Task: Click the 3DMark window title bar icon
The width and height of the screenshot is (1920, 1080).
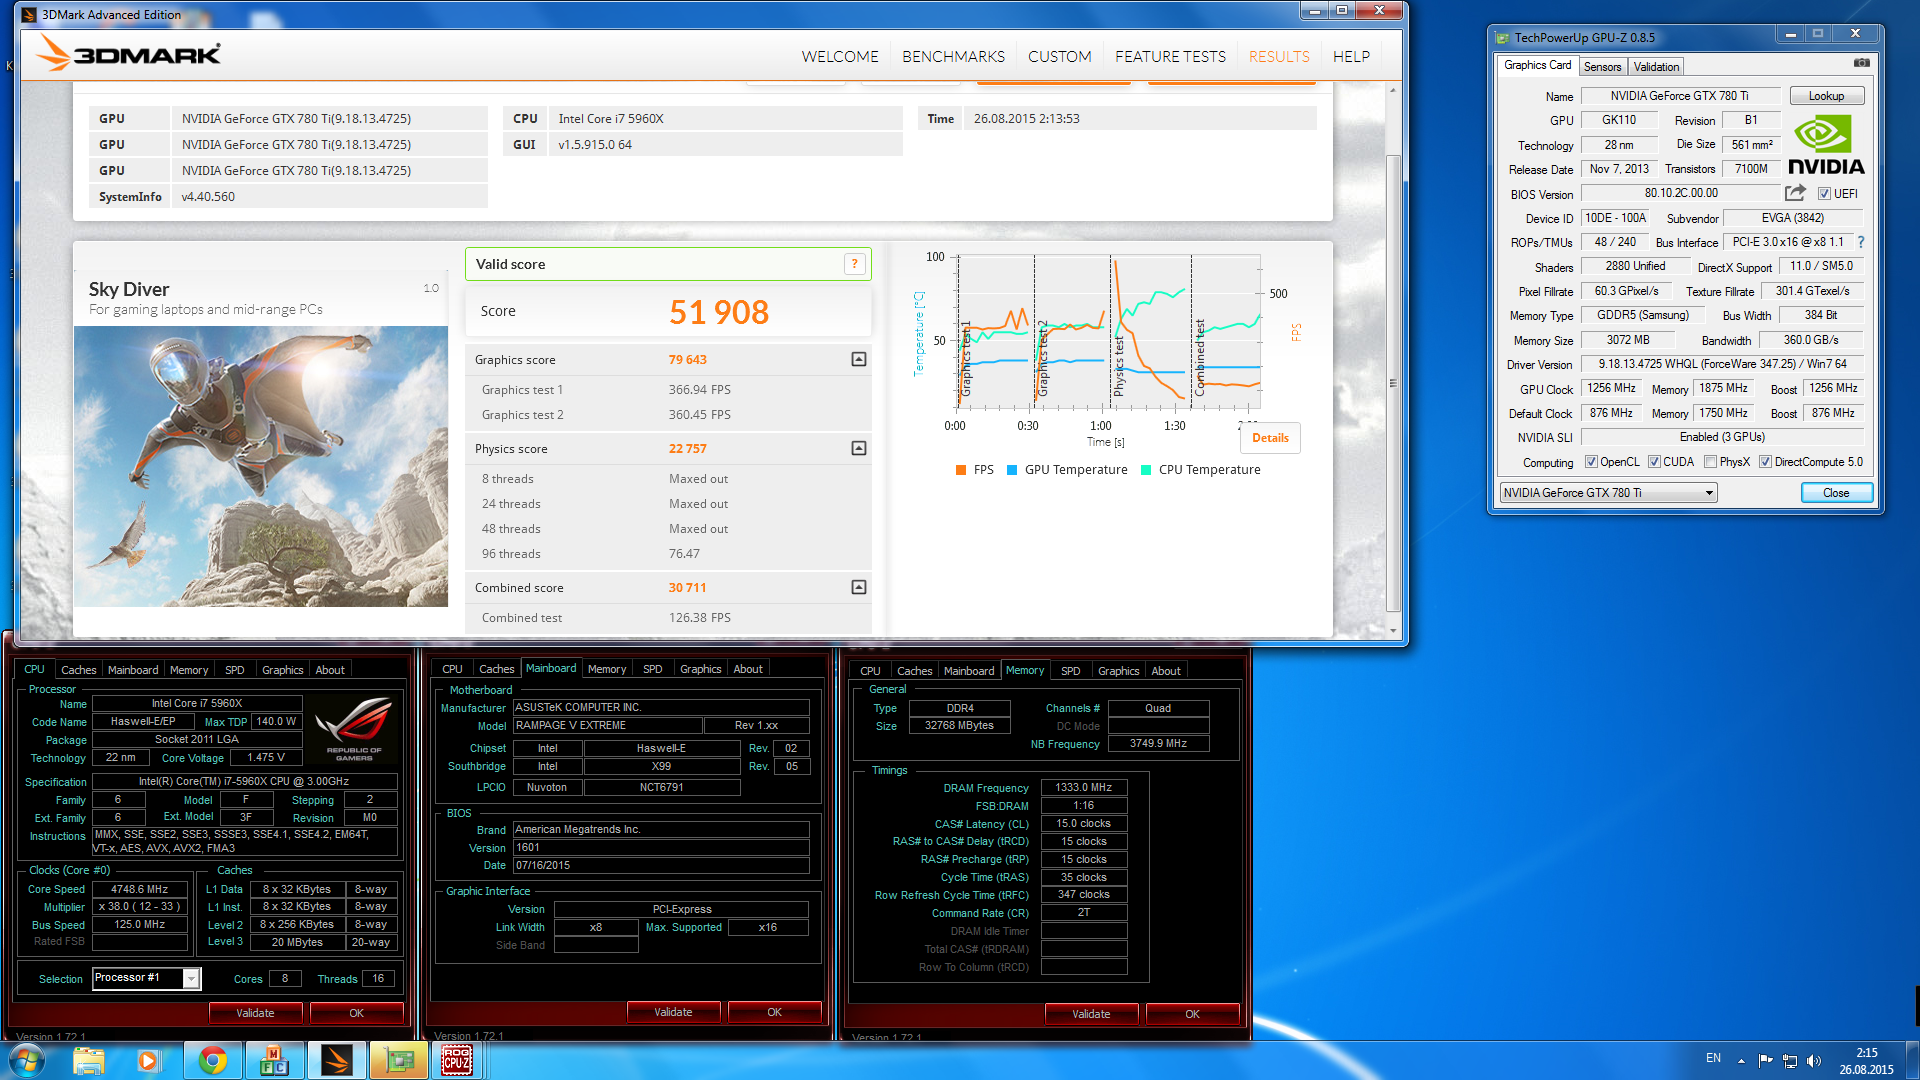Action: [29, 14]
